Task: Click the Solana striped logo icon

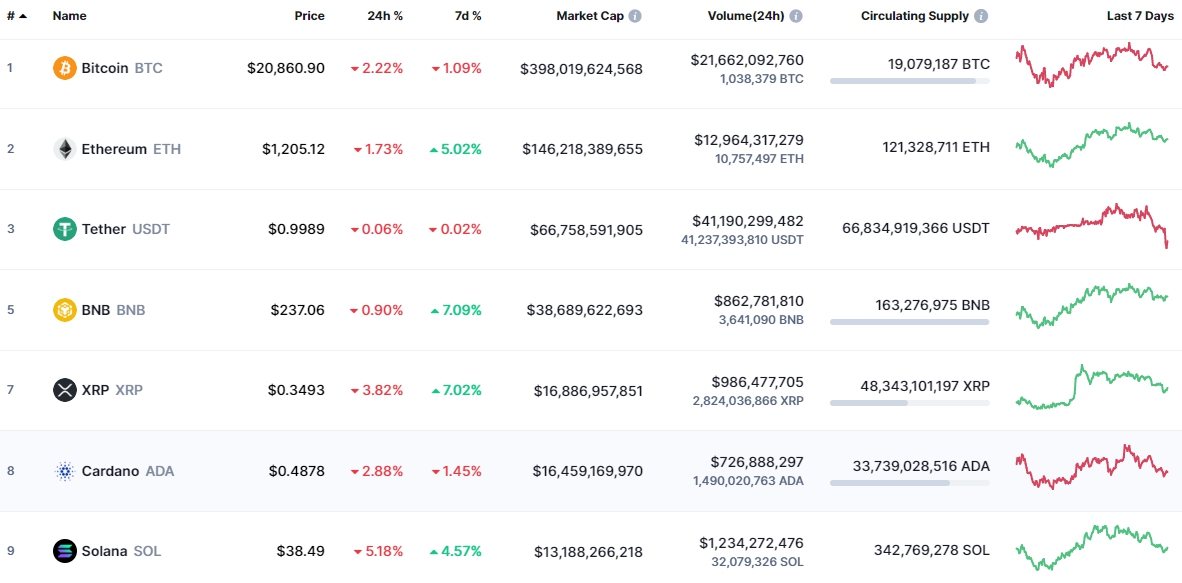Action: [65, 551]
